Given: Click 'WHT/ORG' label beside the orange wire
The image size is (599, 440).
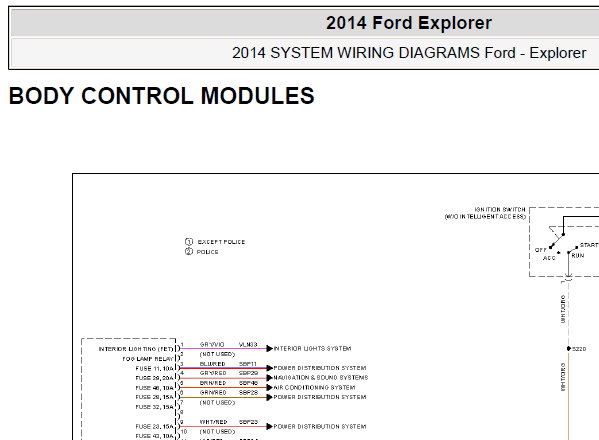Looking at the screenshot, I should pyautogui.click(x=563, y=377).
